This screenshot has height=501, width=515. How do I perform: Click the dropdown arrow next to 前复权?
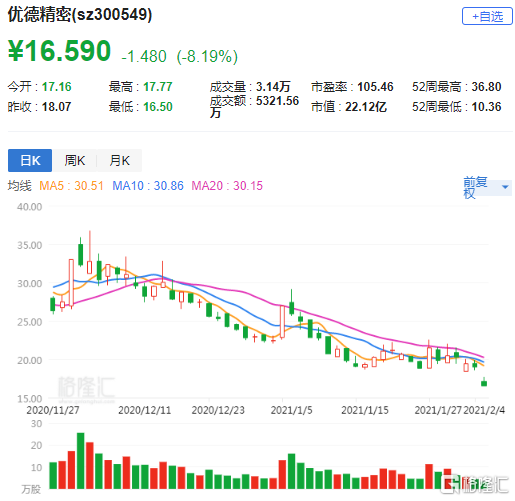(505, 187)
